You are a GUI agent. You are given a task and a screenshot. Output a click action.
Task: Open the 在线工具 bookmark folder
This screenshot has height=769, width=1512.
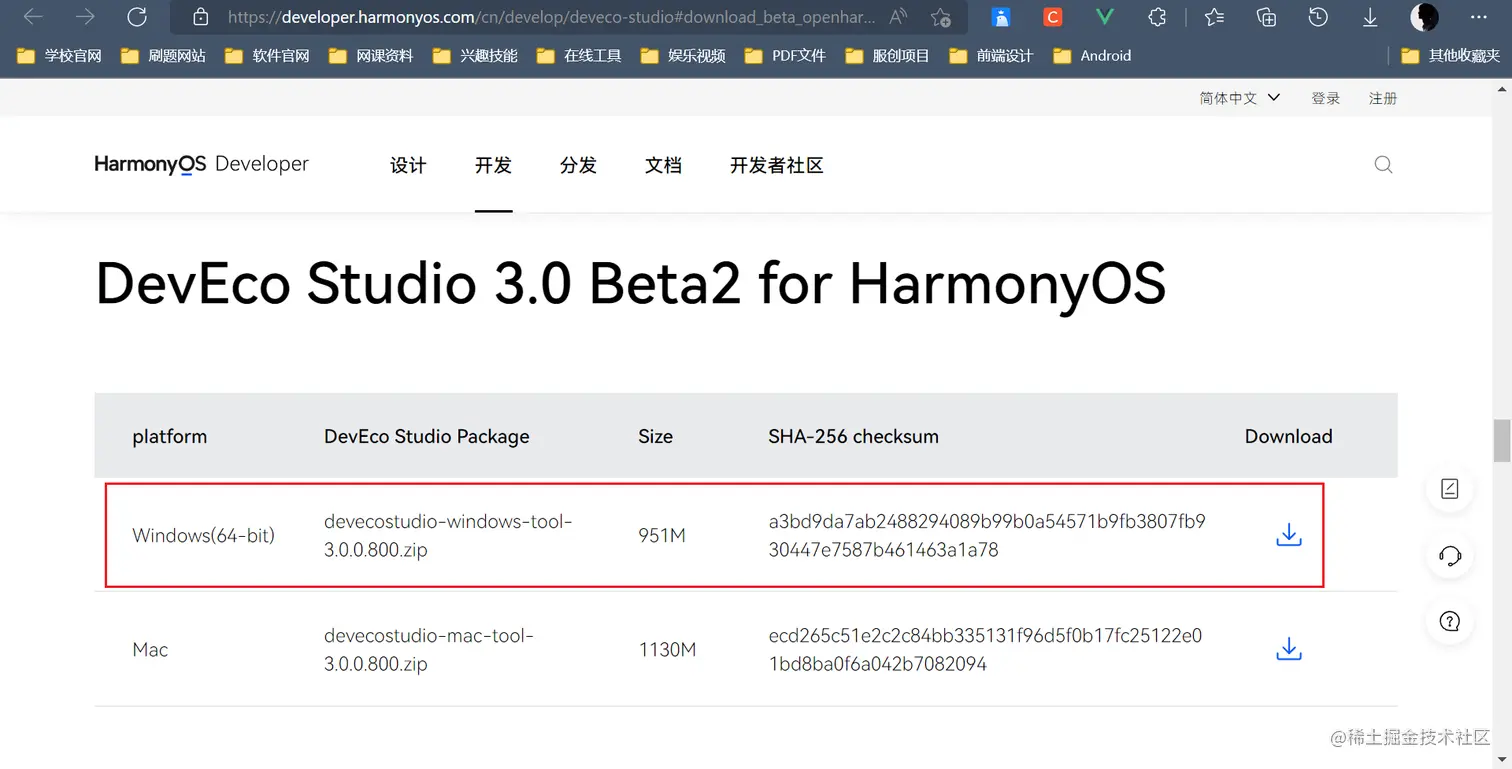[x=579, y=56]
